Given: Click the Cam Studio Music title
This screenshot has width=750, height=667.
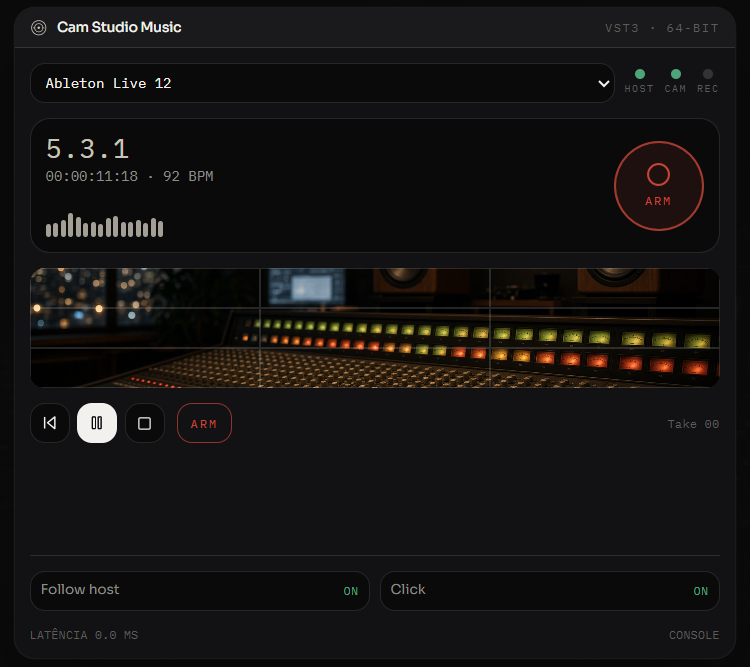Looking at the screenshot, I should pyautogui.click(x=119, y=27).
